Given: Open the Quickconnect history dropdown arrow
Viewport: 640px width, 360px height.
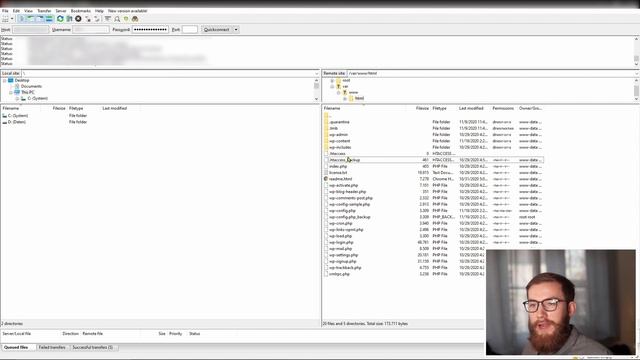Looking at the screenshot, I should (236, 30).
